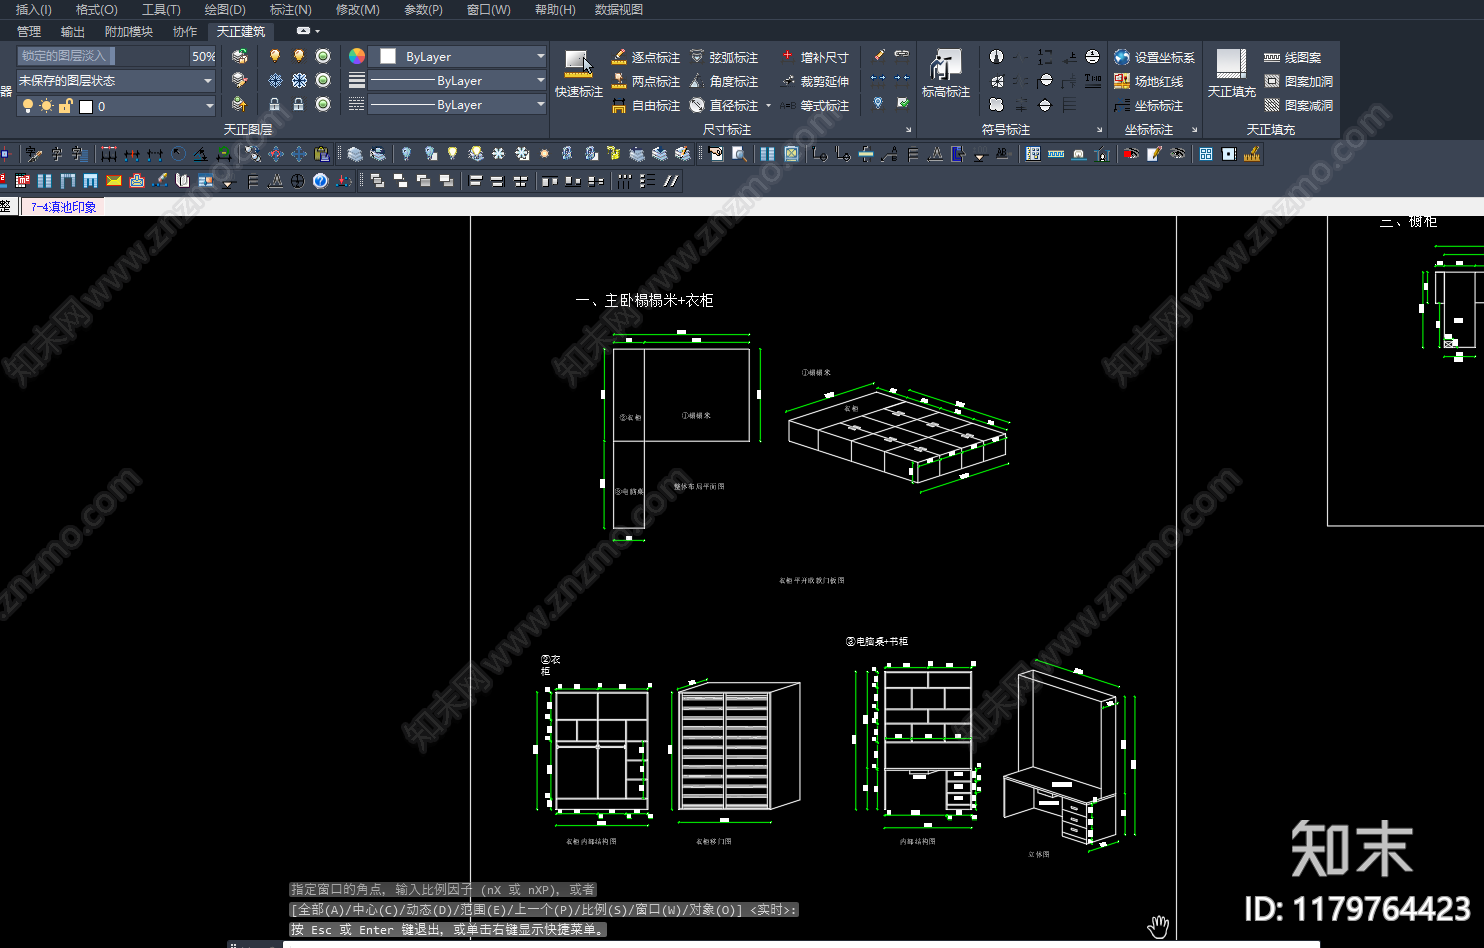Expand the 尺寸标注 panel launcher arrow

coord(908,129)
